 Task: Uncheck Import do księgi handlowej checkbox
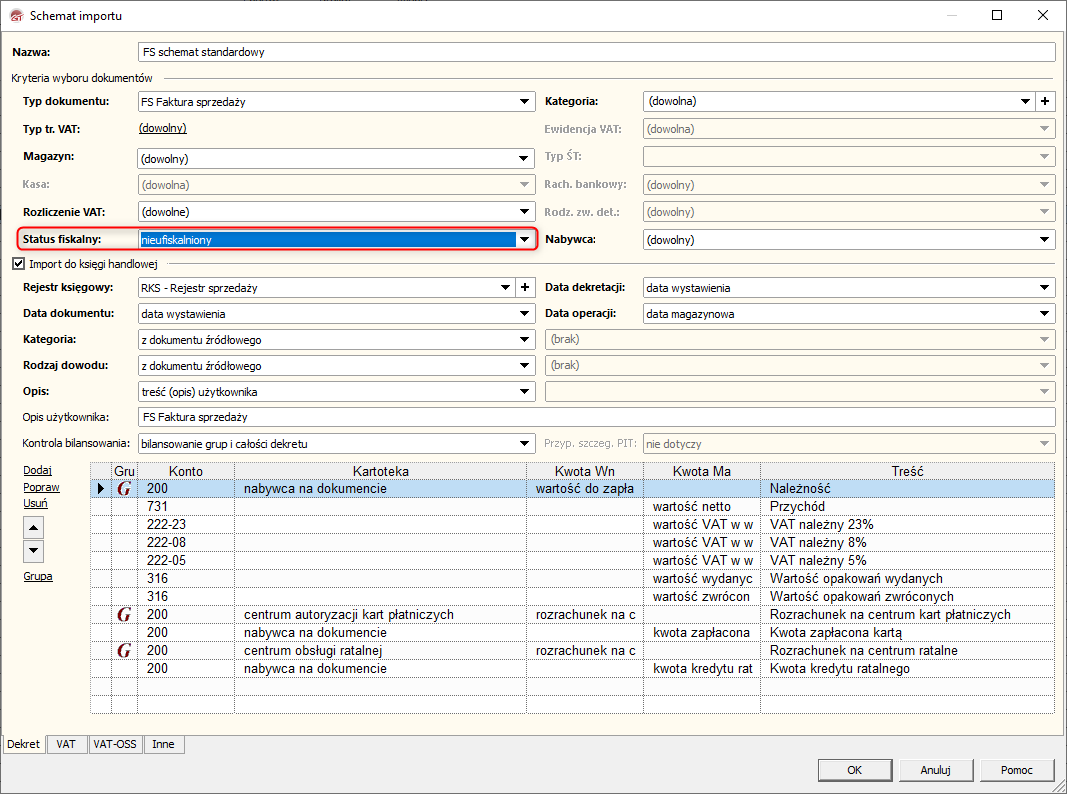click(18, 264)
